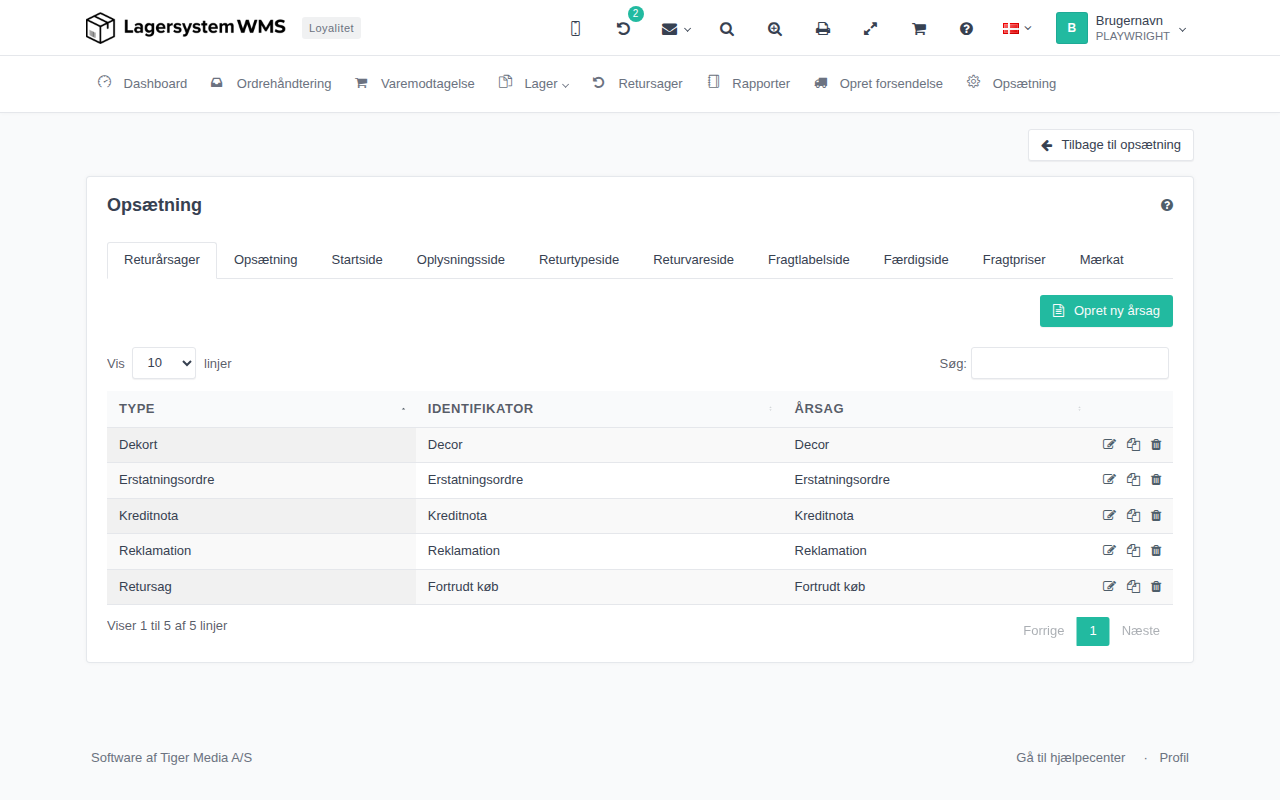1280x800 pixels.
Task: Open the envelope messages dropdown
Action: [x=676, y=29]
